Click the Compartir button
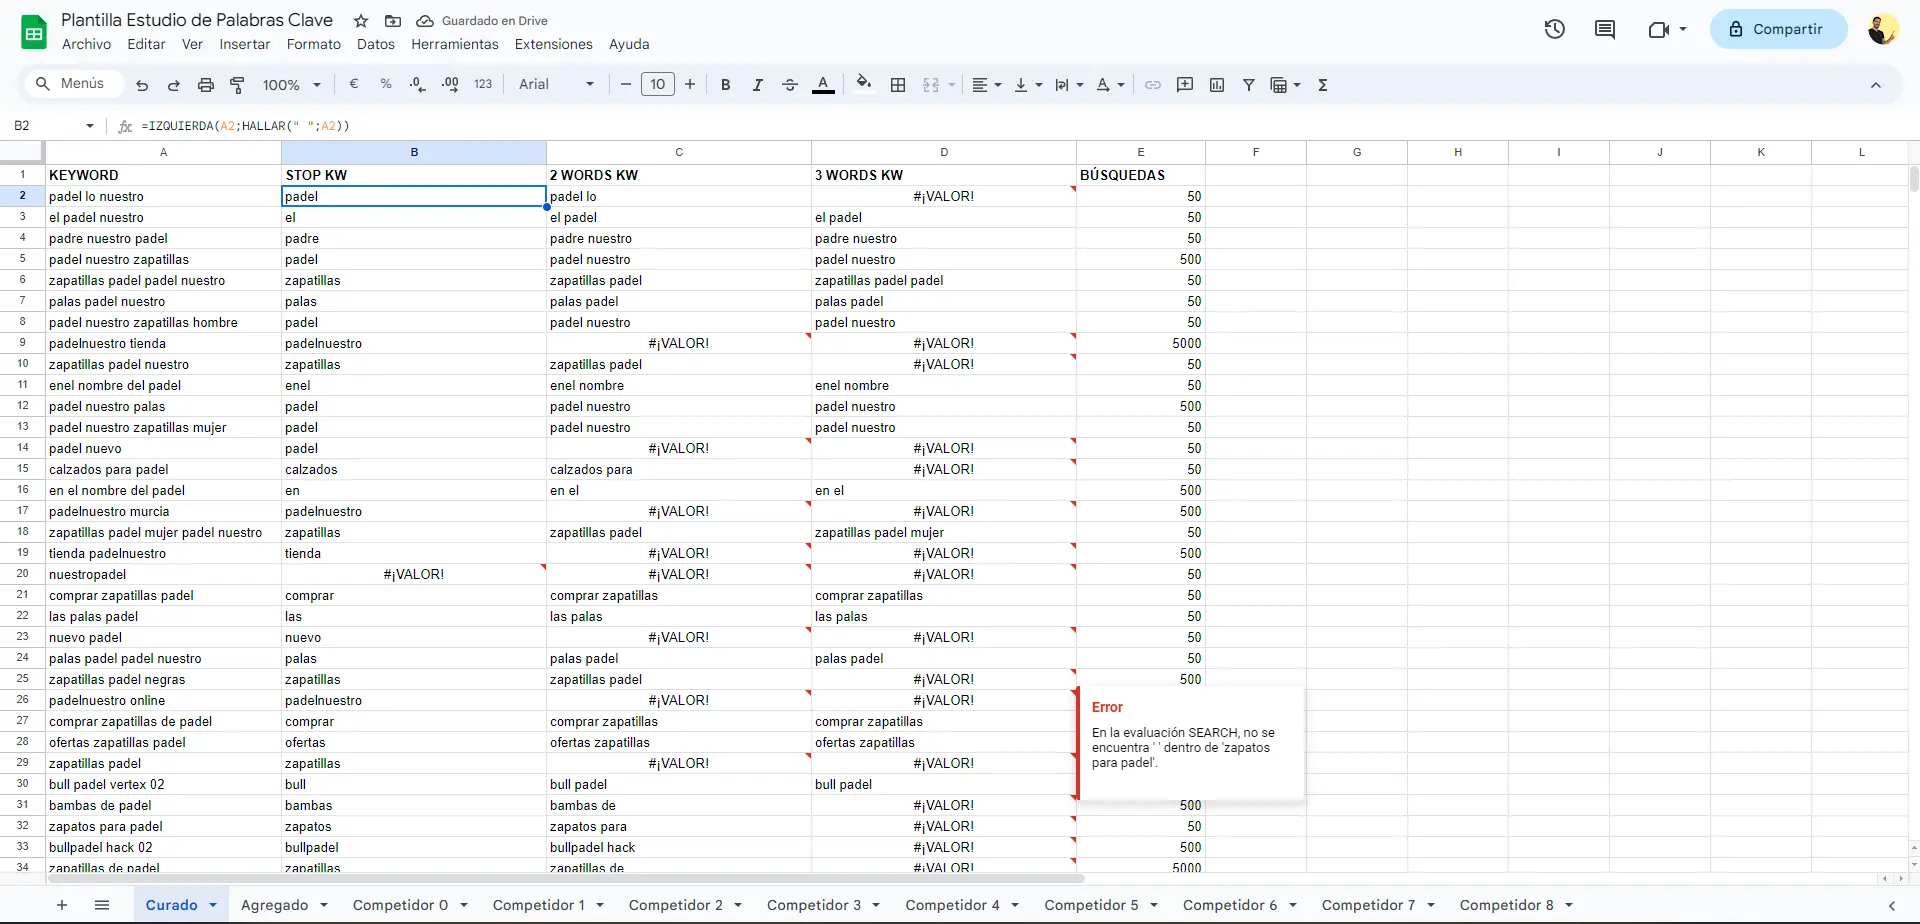Viewport: 1920px width, 924px height. click(1777, 29)
